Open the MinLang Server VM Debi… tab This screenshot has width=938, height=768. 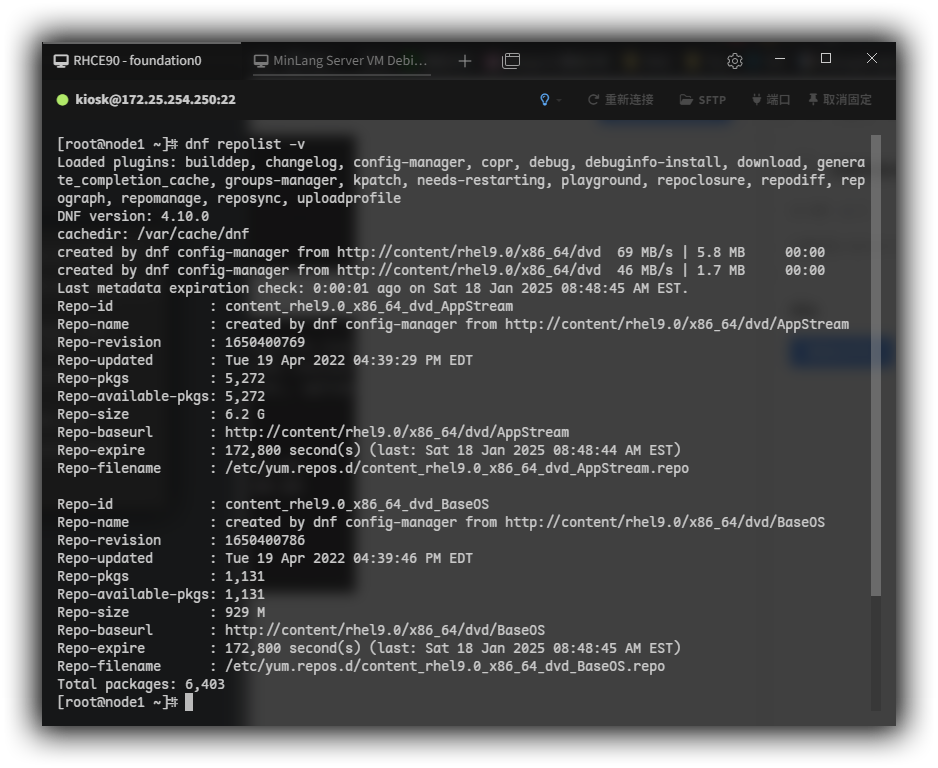pos(350,61)
